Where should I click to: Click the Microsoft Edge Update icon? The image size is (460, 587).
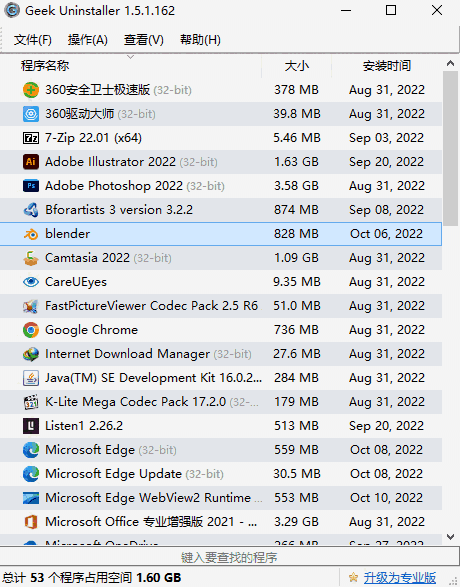click(x=31, y=474)
